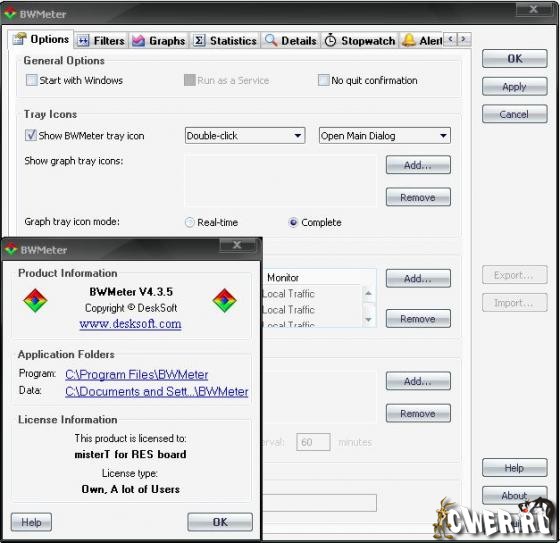Screen dimensions: 560x543
Task: Close the main BWMeter options window
Action: (x=534, y=9)
